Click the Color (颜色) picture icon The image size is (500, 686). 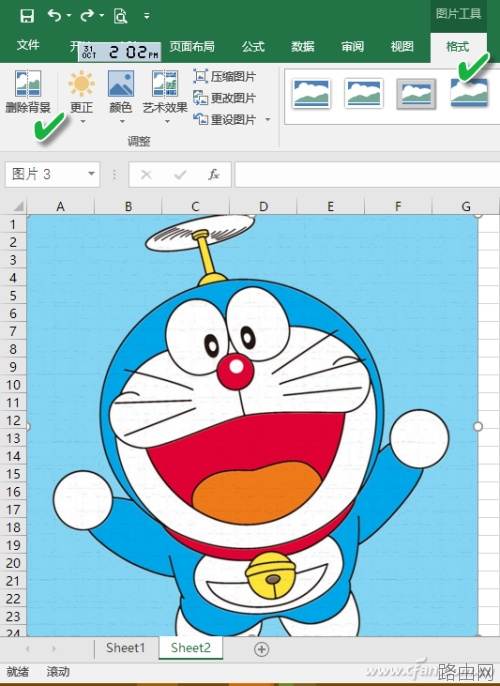click(121, 83)
